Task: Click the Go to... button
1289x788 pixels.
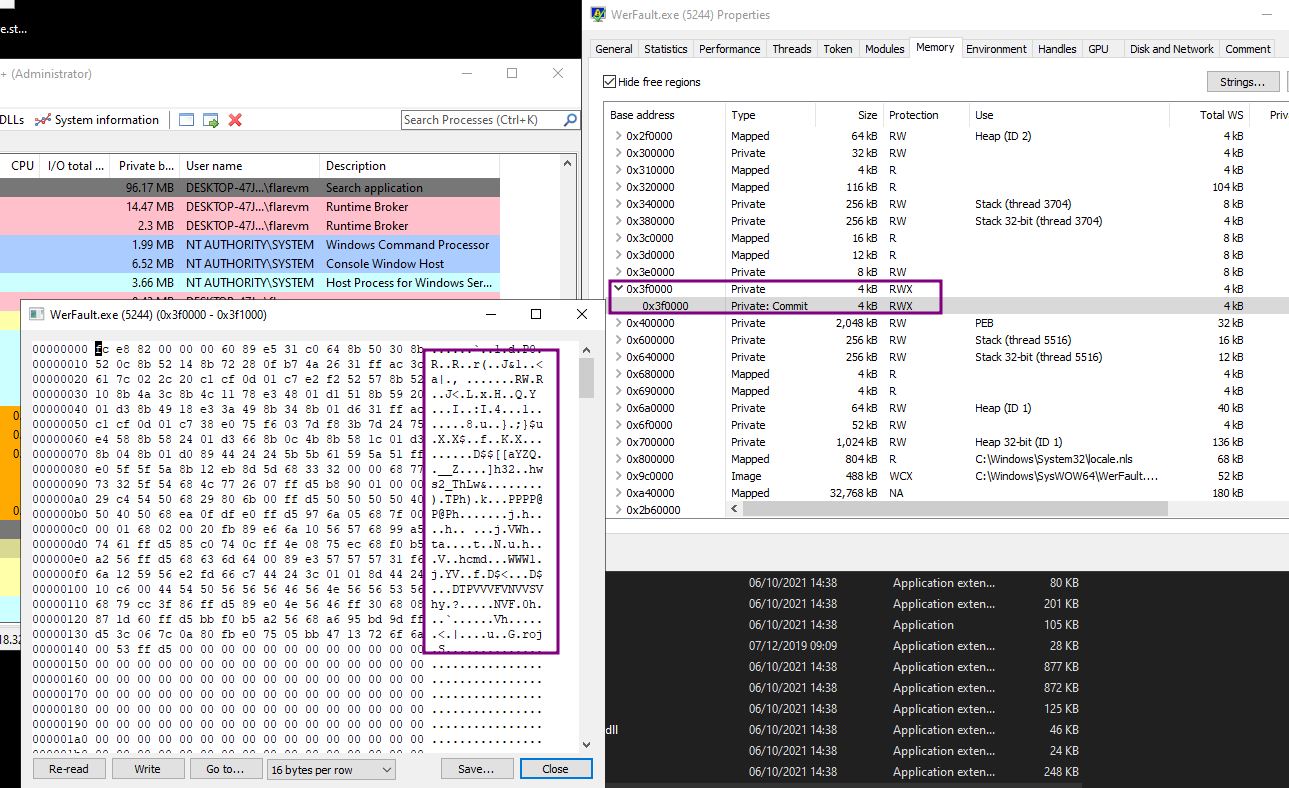Action: pyautogui.click(x=225, y=769)
